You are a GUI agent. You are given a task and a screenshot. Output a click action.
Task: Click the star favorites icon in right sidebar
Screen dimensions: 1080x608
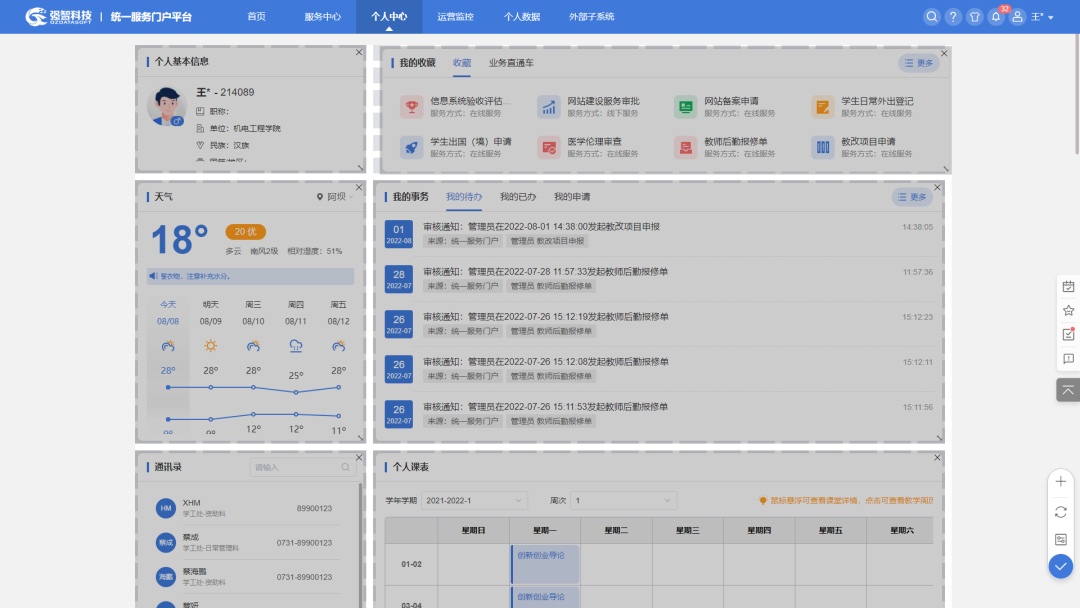point(1068,311)
